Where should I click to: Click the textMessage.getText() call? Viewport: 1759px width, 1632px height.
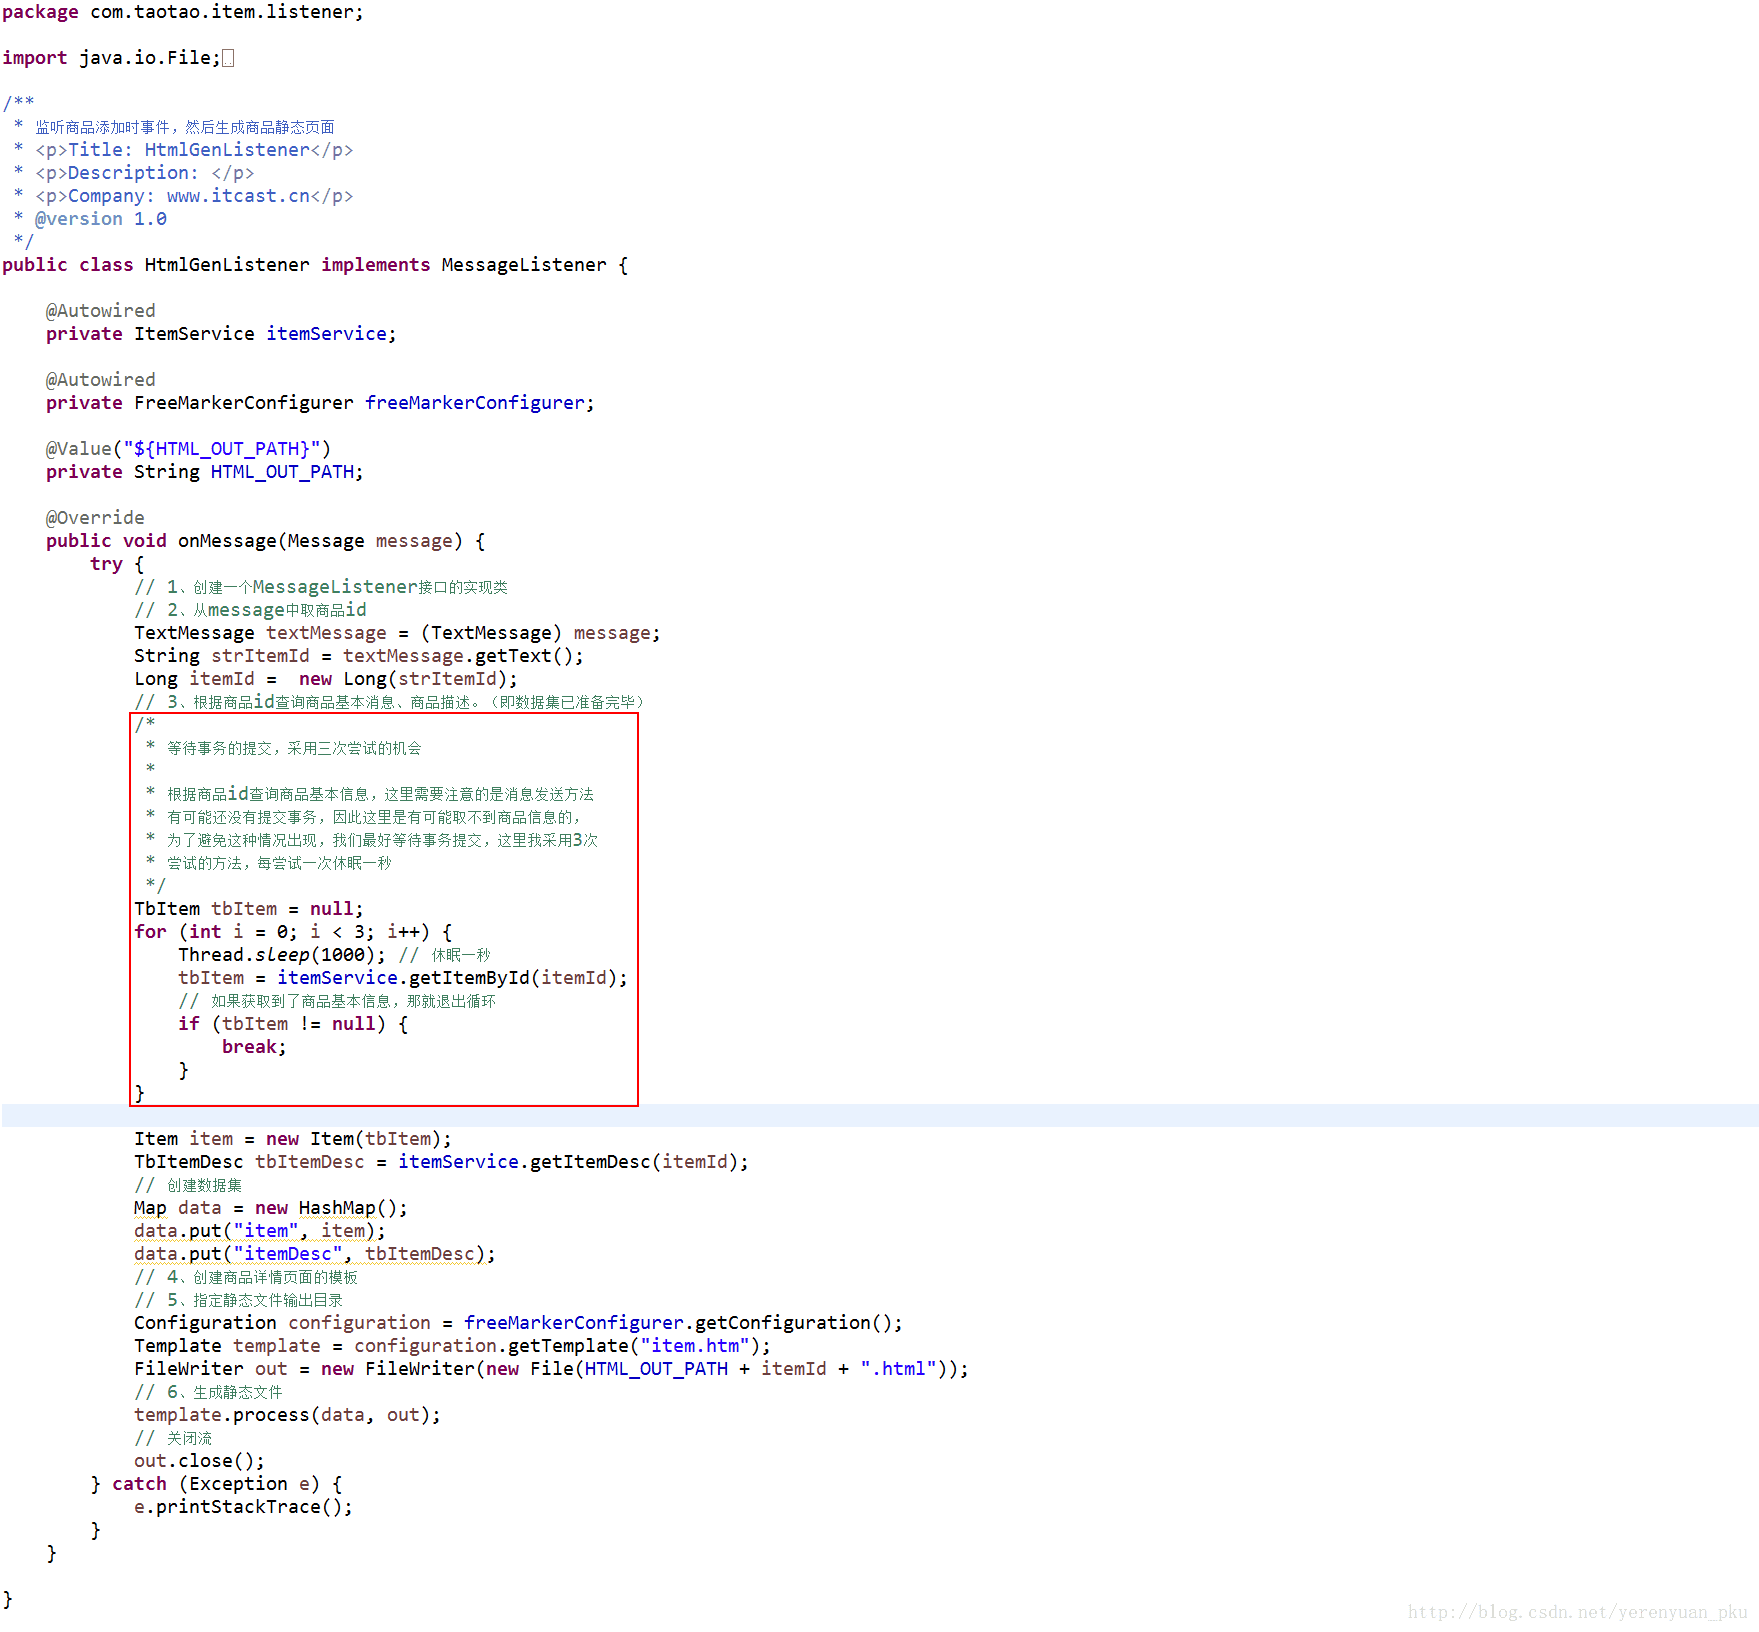463,656
